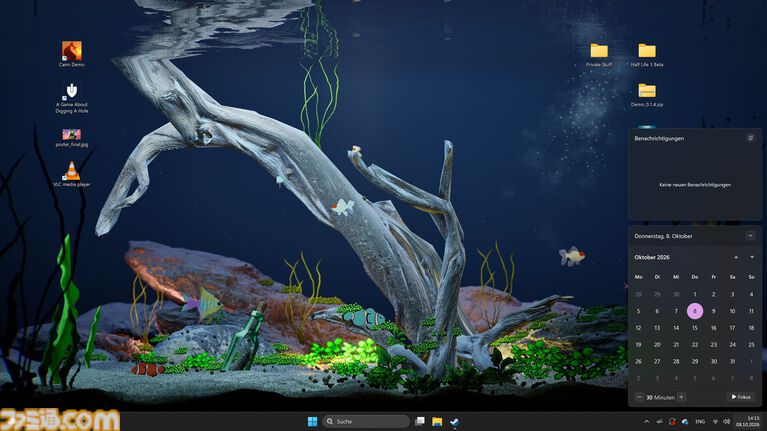Screen dimensions: 767x431
Task: Click the 30 Minuten focus duration label
Action: (x=660, y=397)
